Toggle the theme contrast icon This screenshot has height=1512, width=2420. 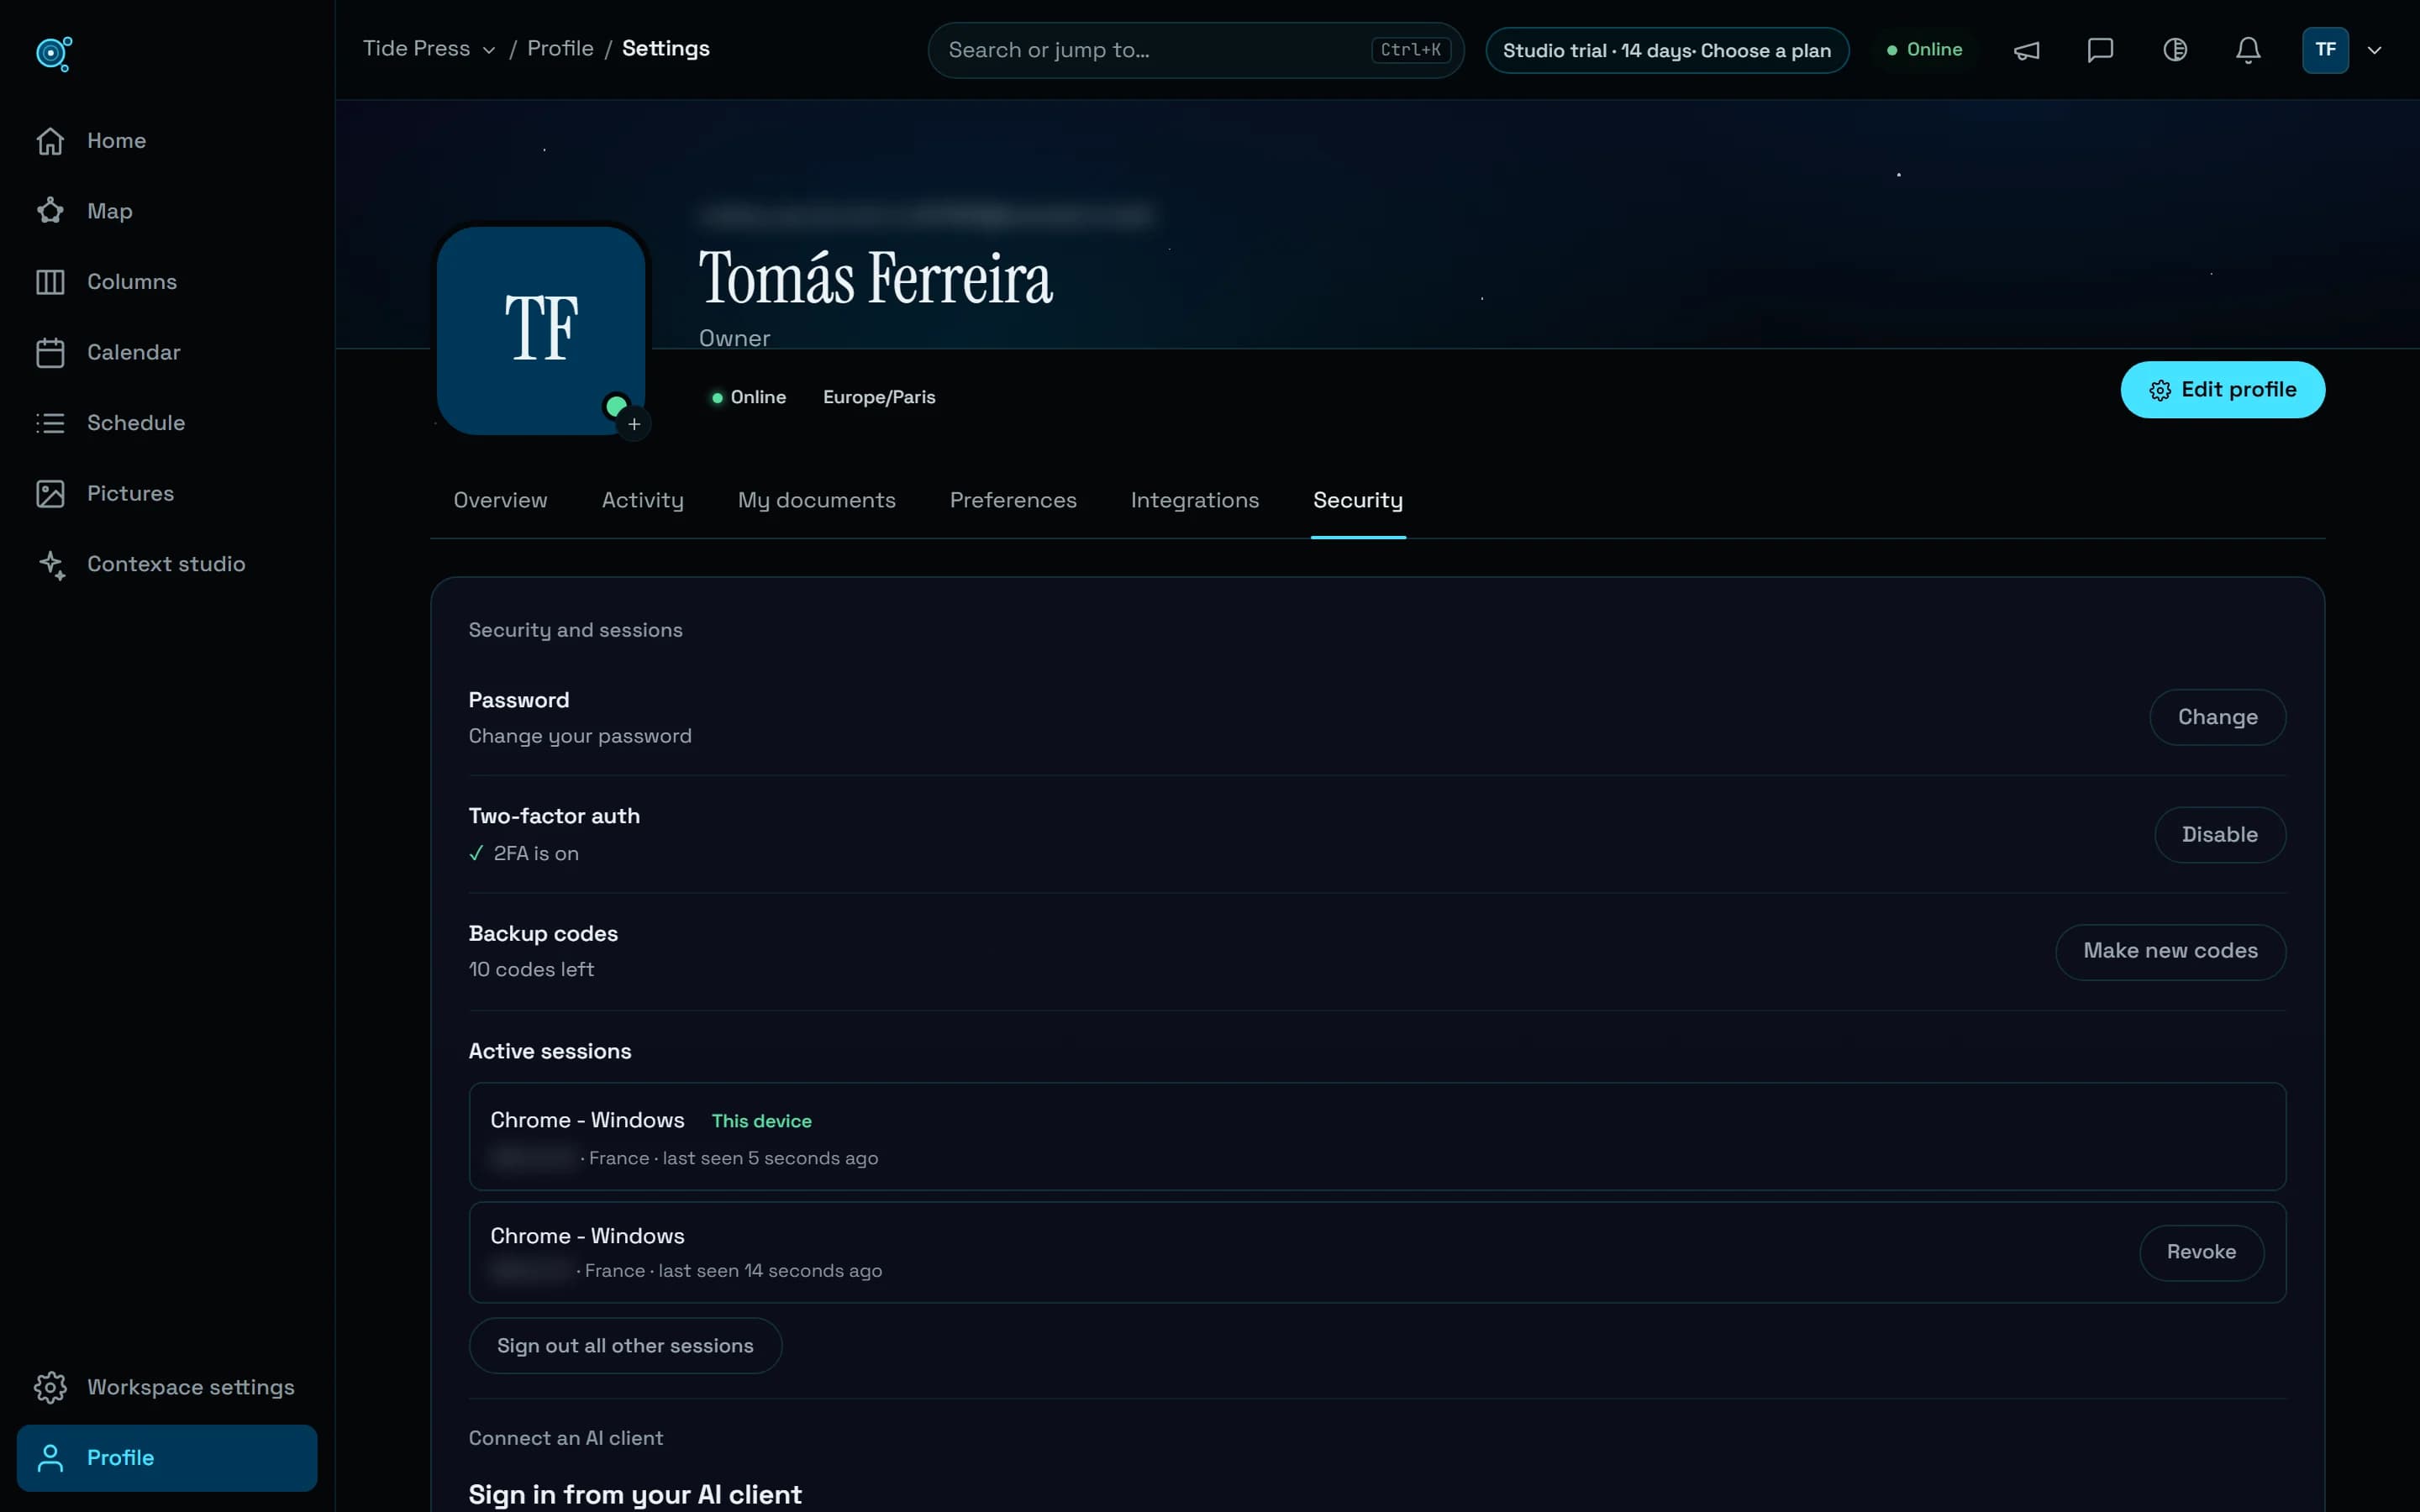[2175, 50]
